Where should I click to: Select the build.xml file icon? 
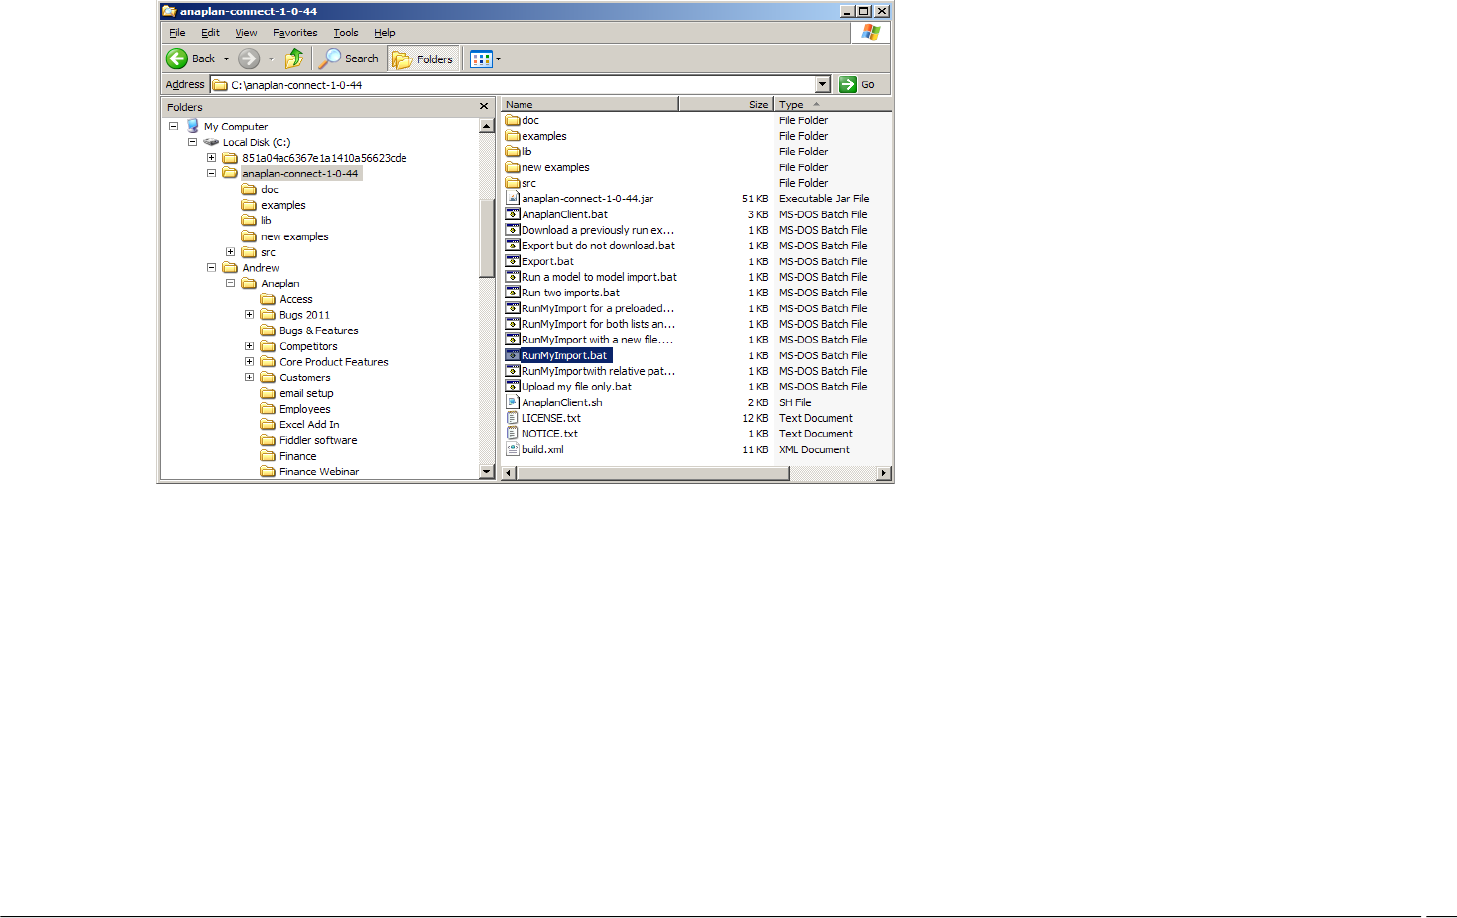[x=513, y=449]
